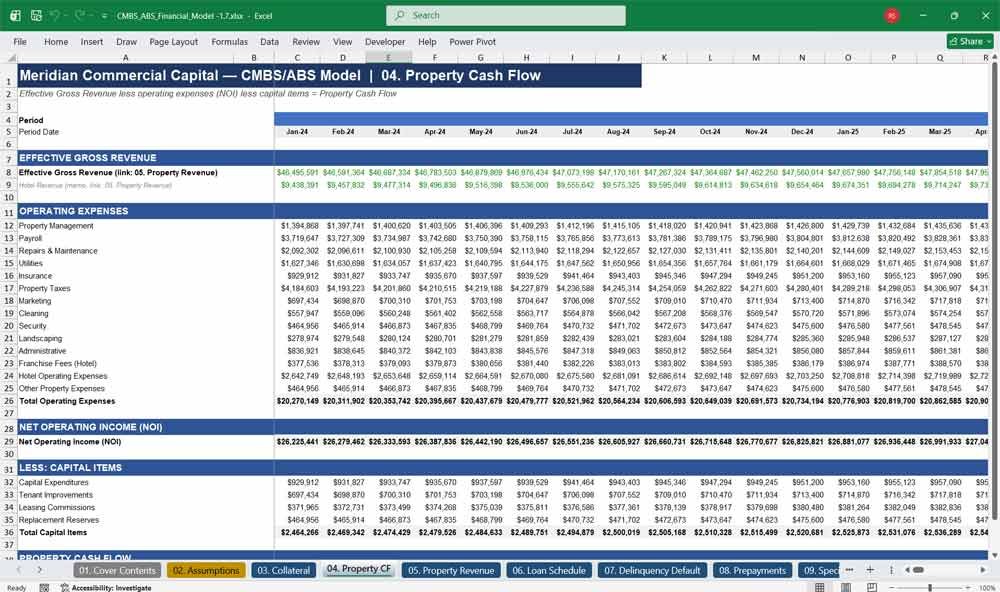Switch to 01. Cover Contents sheet
This screenshot has width=1000, height=592.
(x=117, y=570)
